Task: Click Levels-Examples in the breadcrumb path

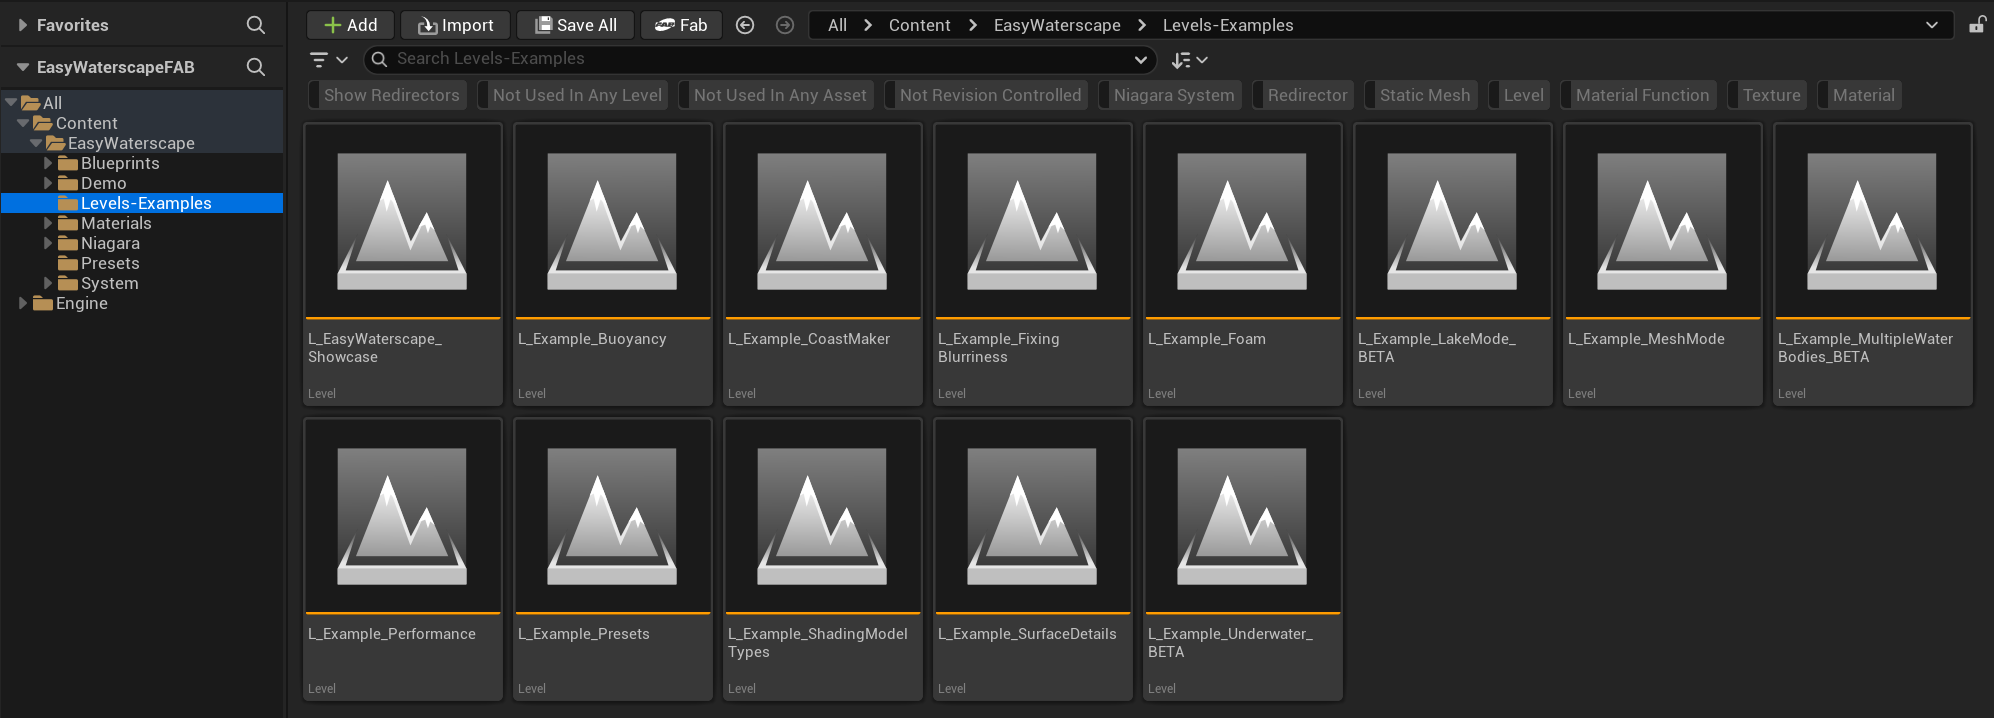Action: click(x=1228, y=25)
